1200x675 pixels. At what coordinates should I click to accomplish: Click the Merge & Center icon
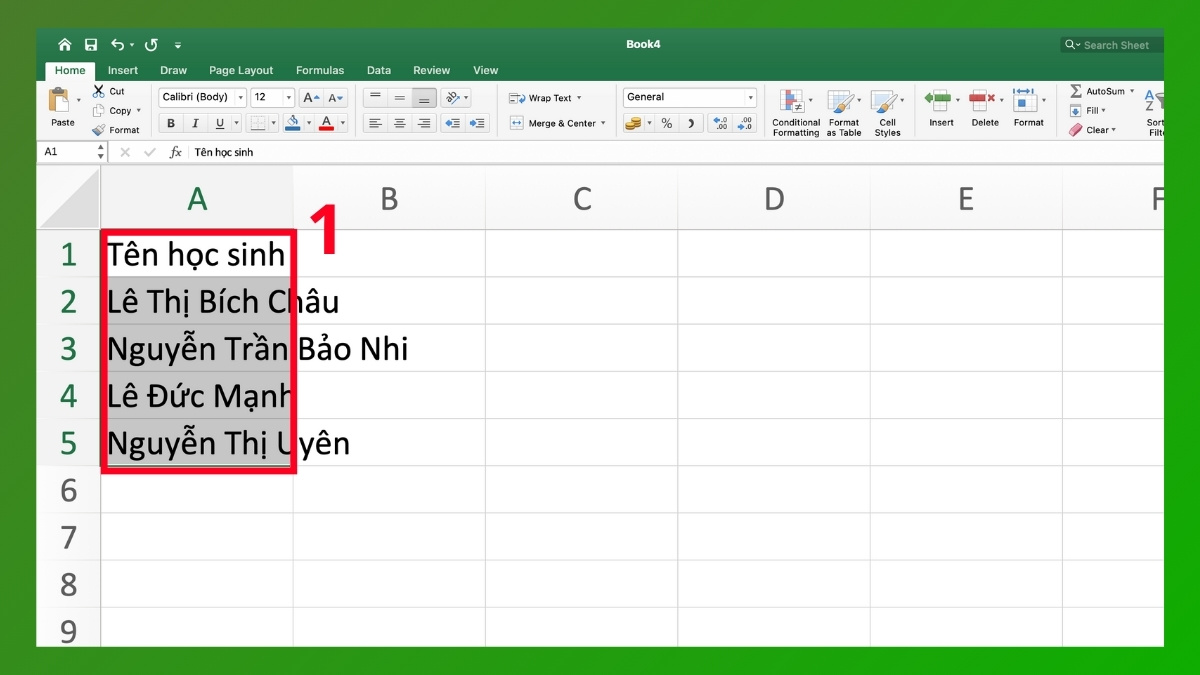[556, 123]
